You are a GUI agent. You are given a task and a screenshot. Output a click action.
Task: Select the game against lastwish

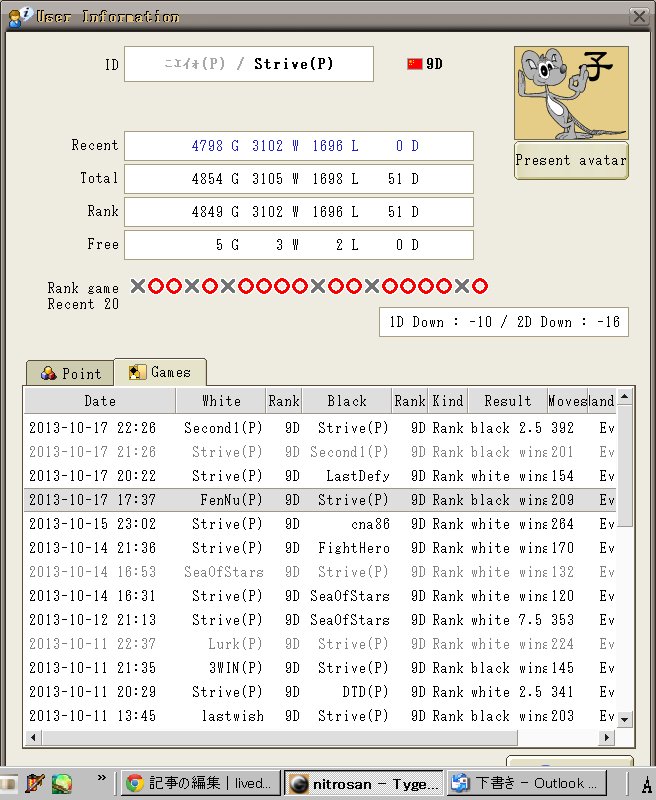point(320,715)
